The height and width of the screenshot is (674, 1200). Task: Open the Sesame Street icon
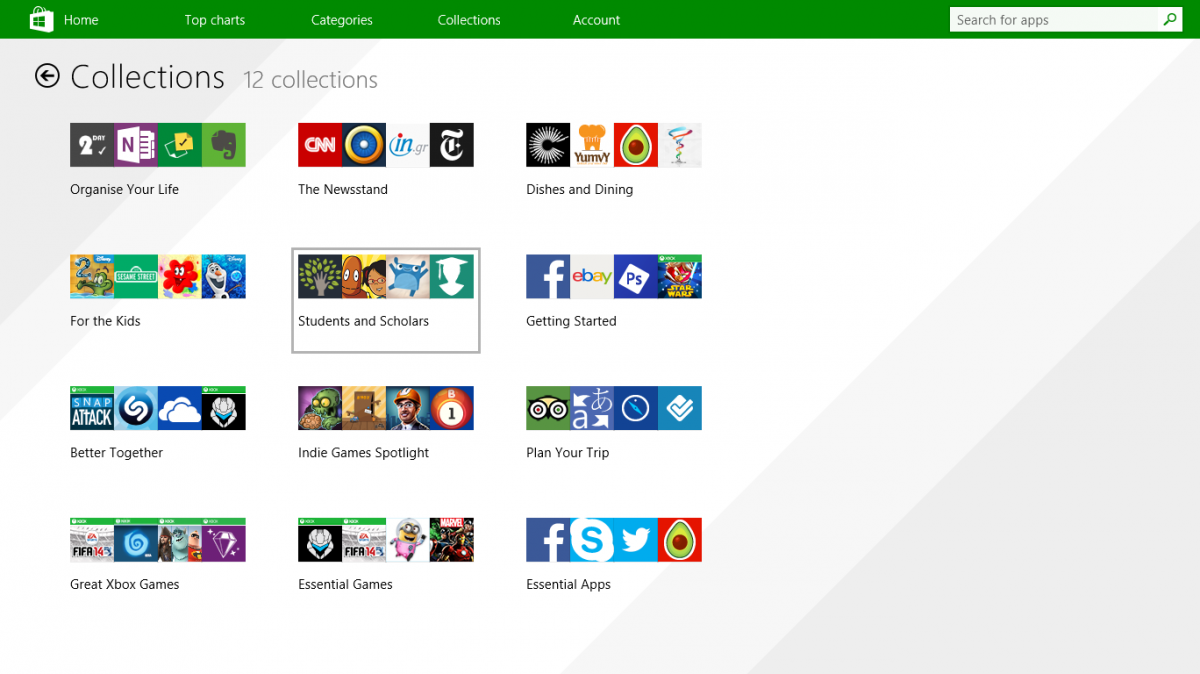point(136,277)
